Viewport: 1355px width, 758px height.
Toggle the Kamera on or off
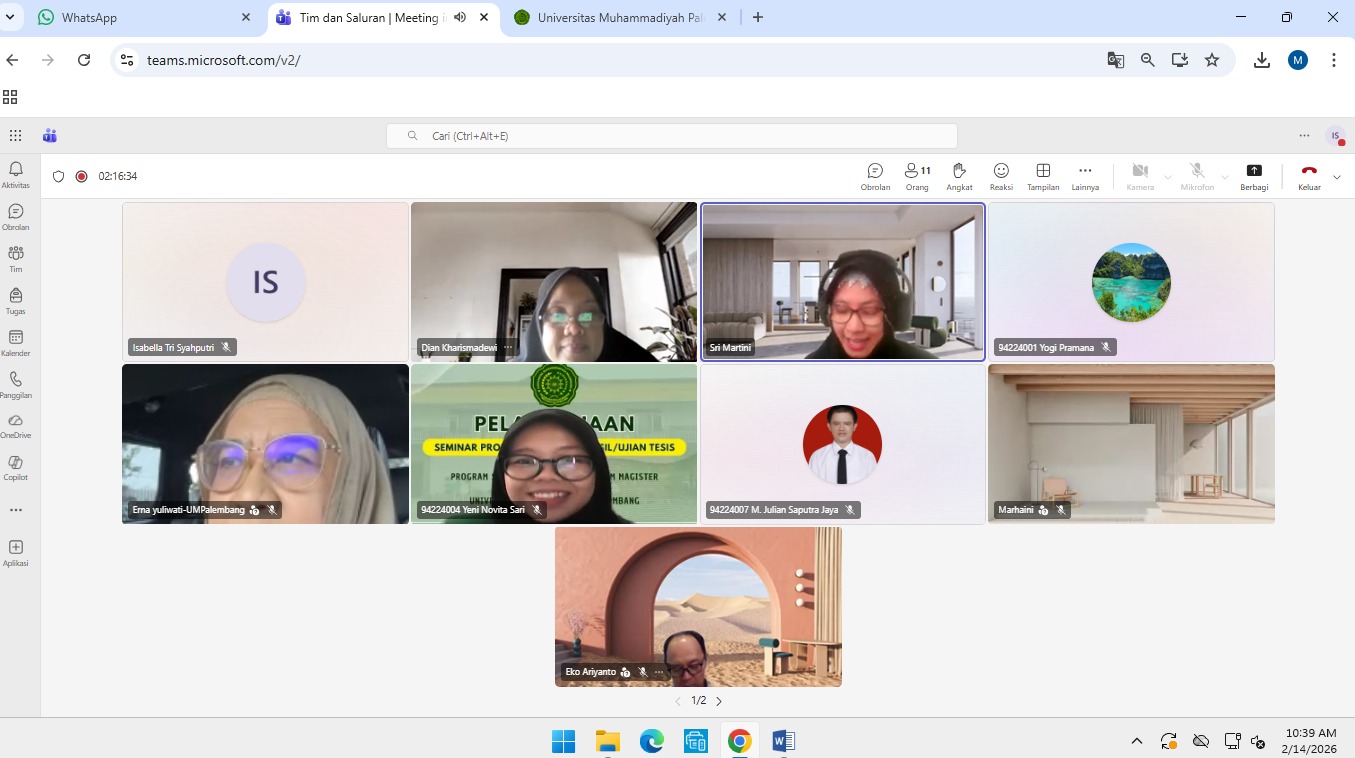click(x=1139, y=176)
